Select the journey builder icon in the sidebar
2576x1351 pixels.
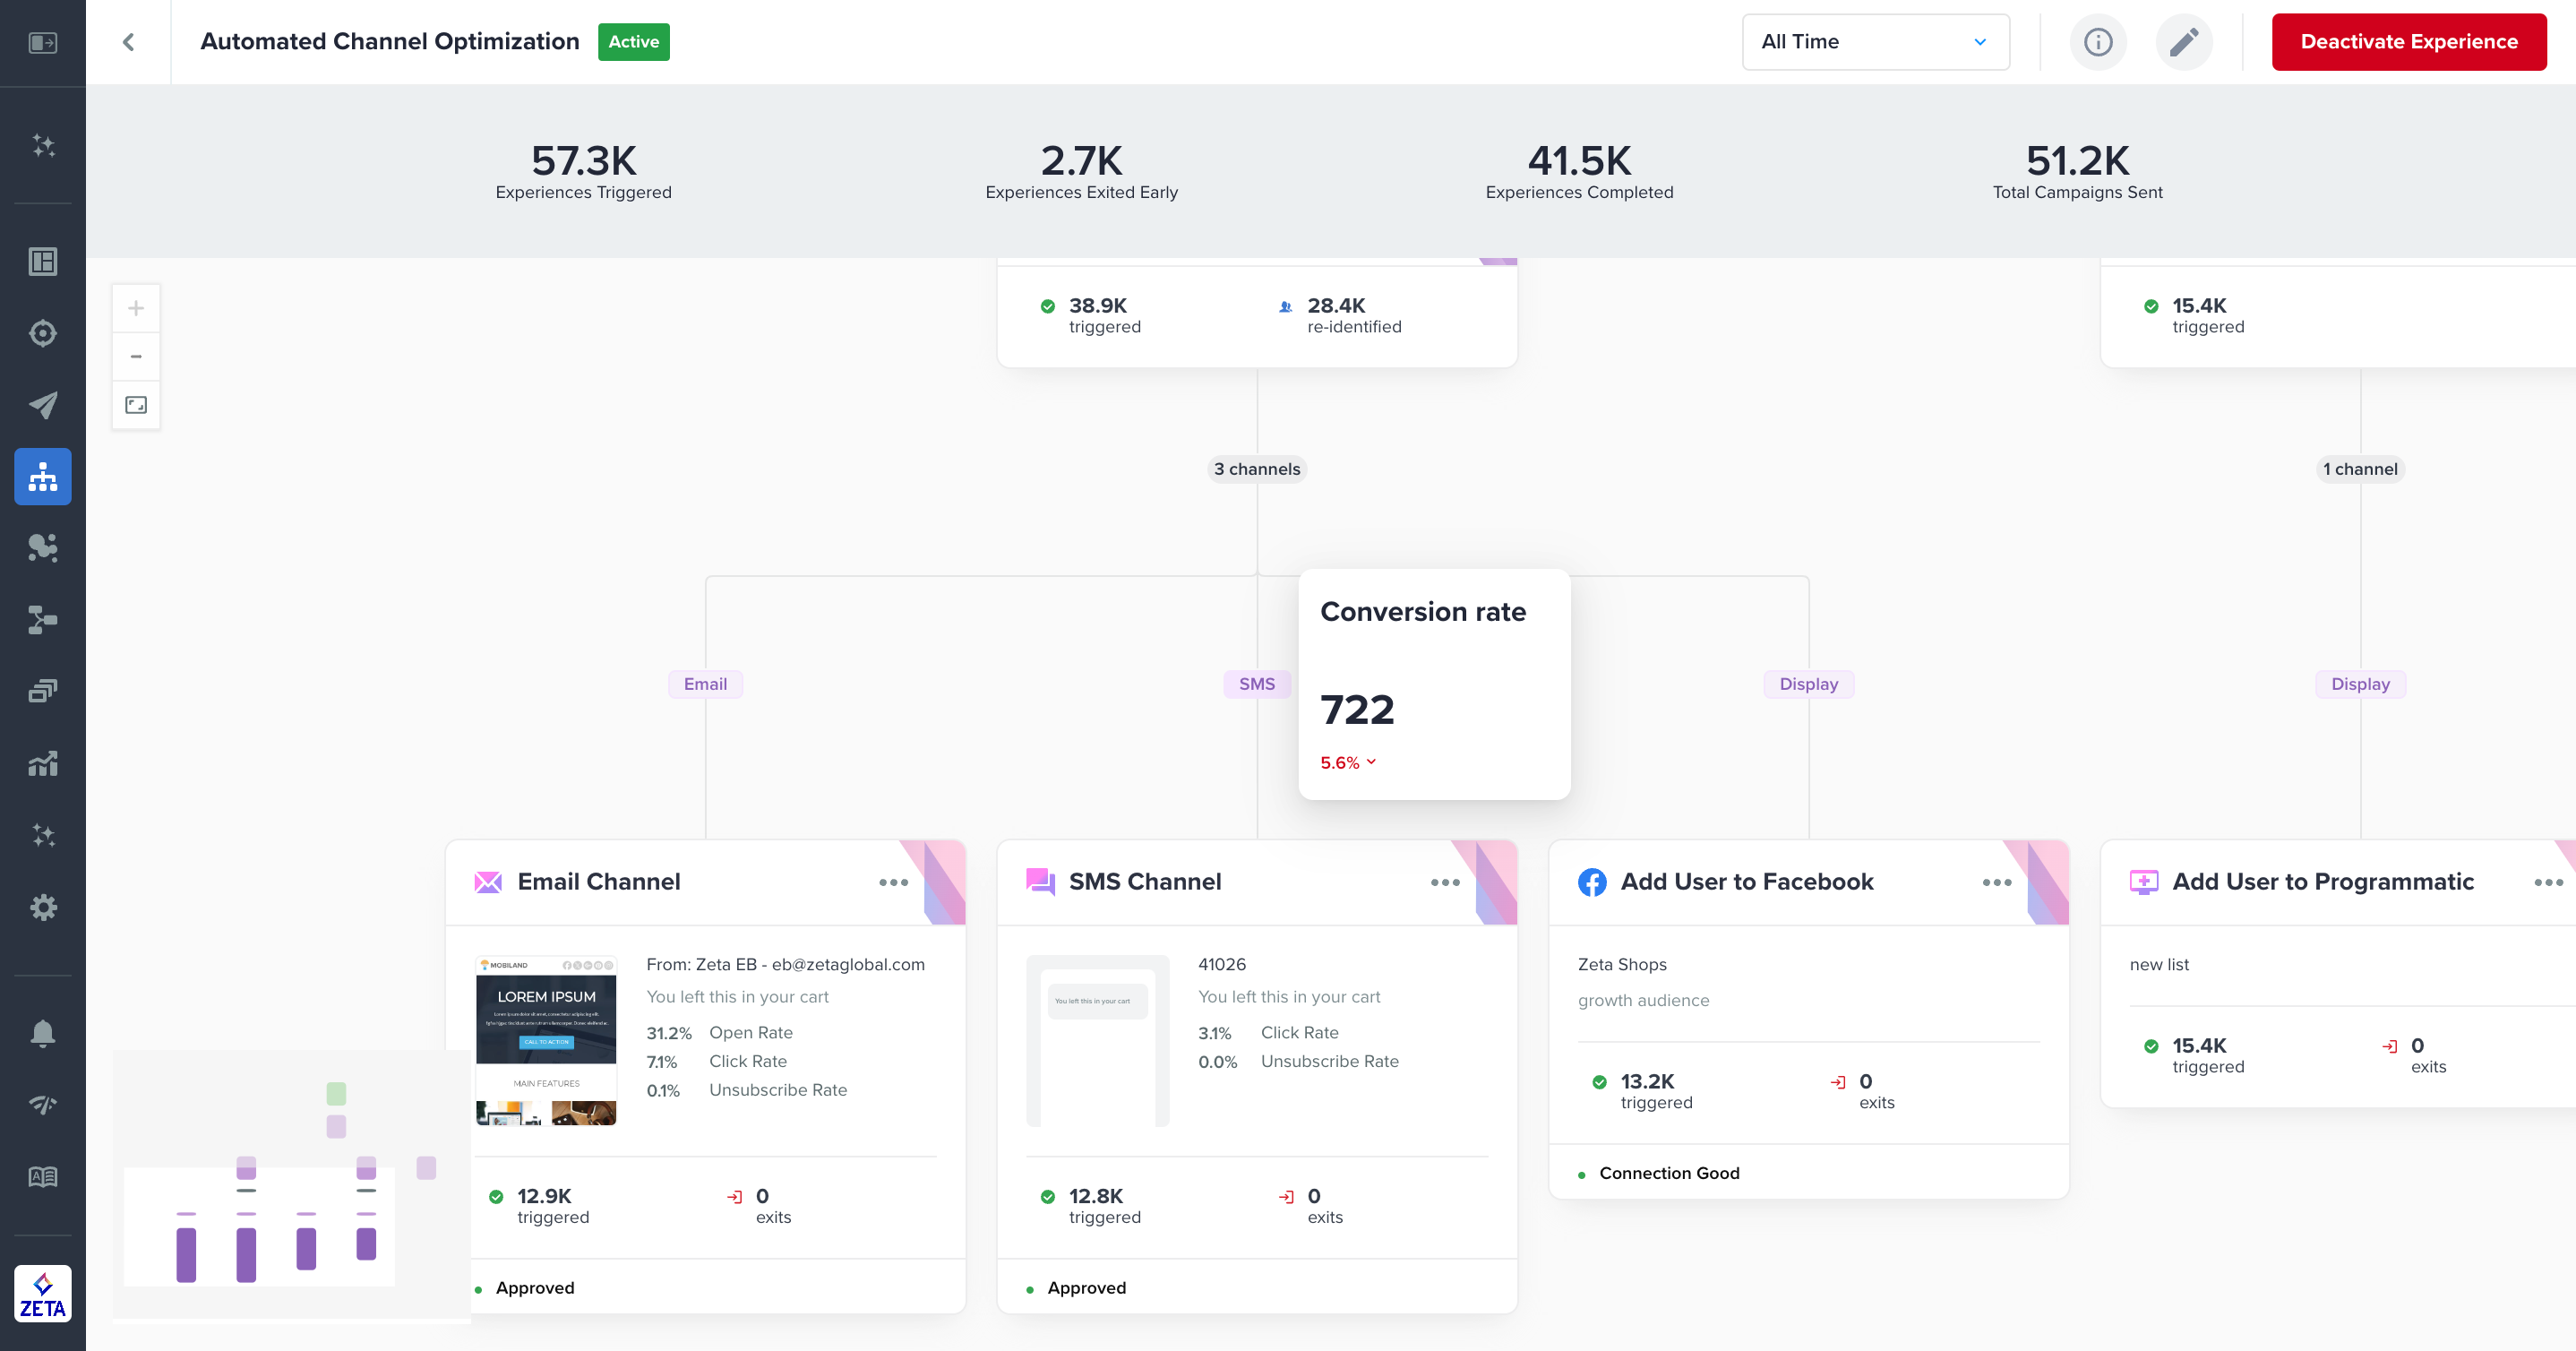click(43, 477)
